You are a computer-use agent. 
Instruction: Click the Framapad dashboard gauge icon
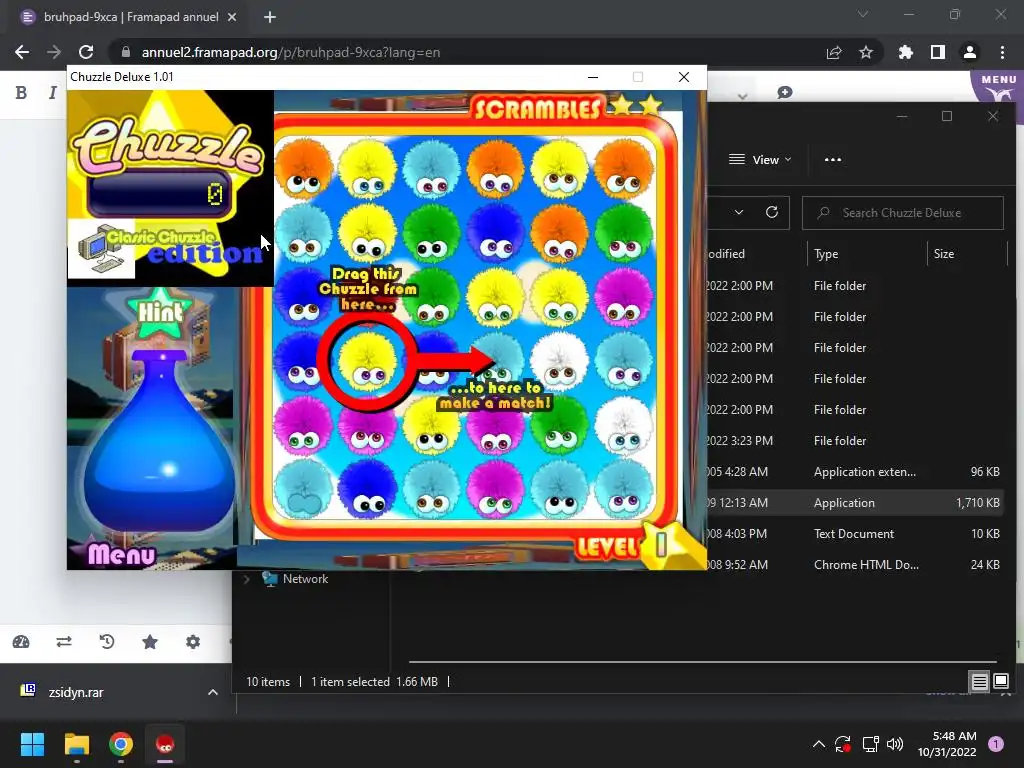coord(21,642)
